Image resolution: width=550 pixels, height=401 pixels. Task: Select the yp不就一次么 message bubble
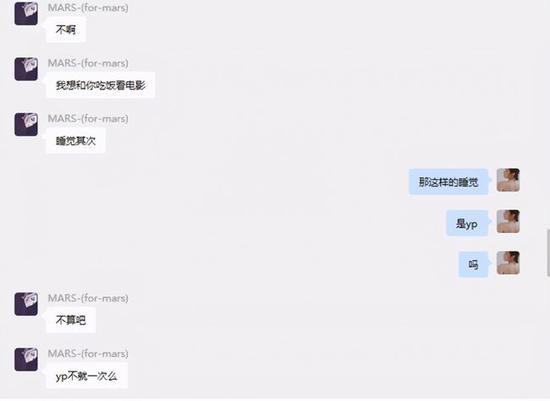tap(87, 376)
